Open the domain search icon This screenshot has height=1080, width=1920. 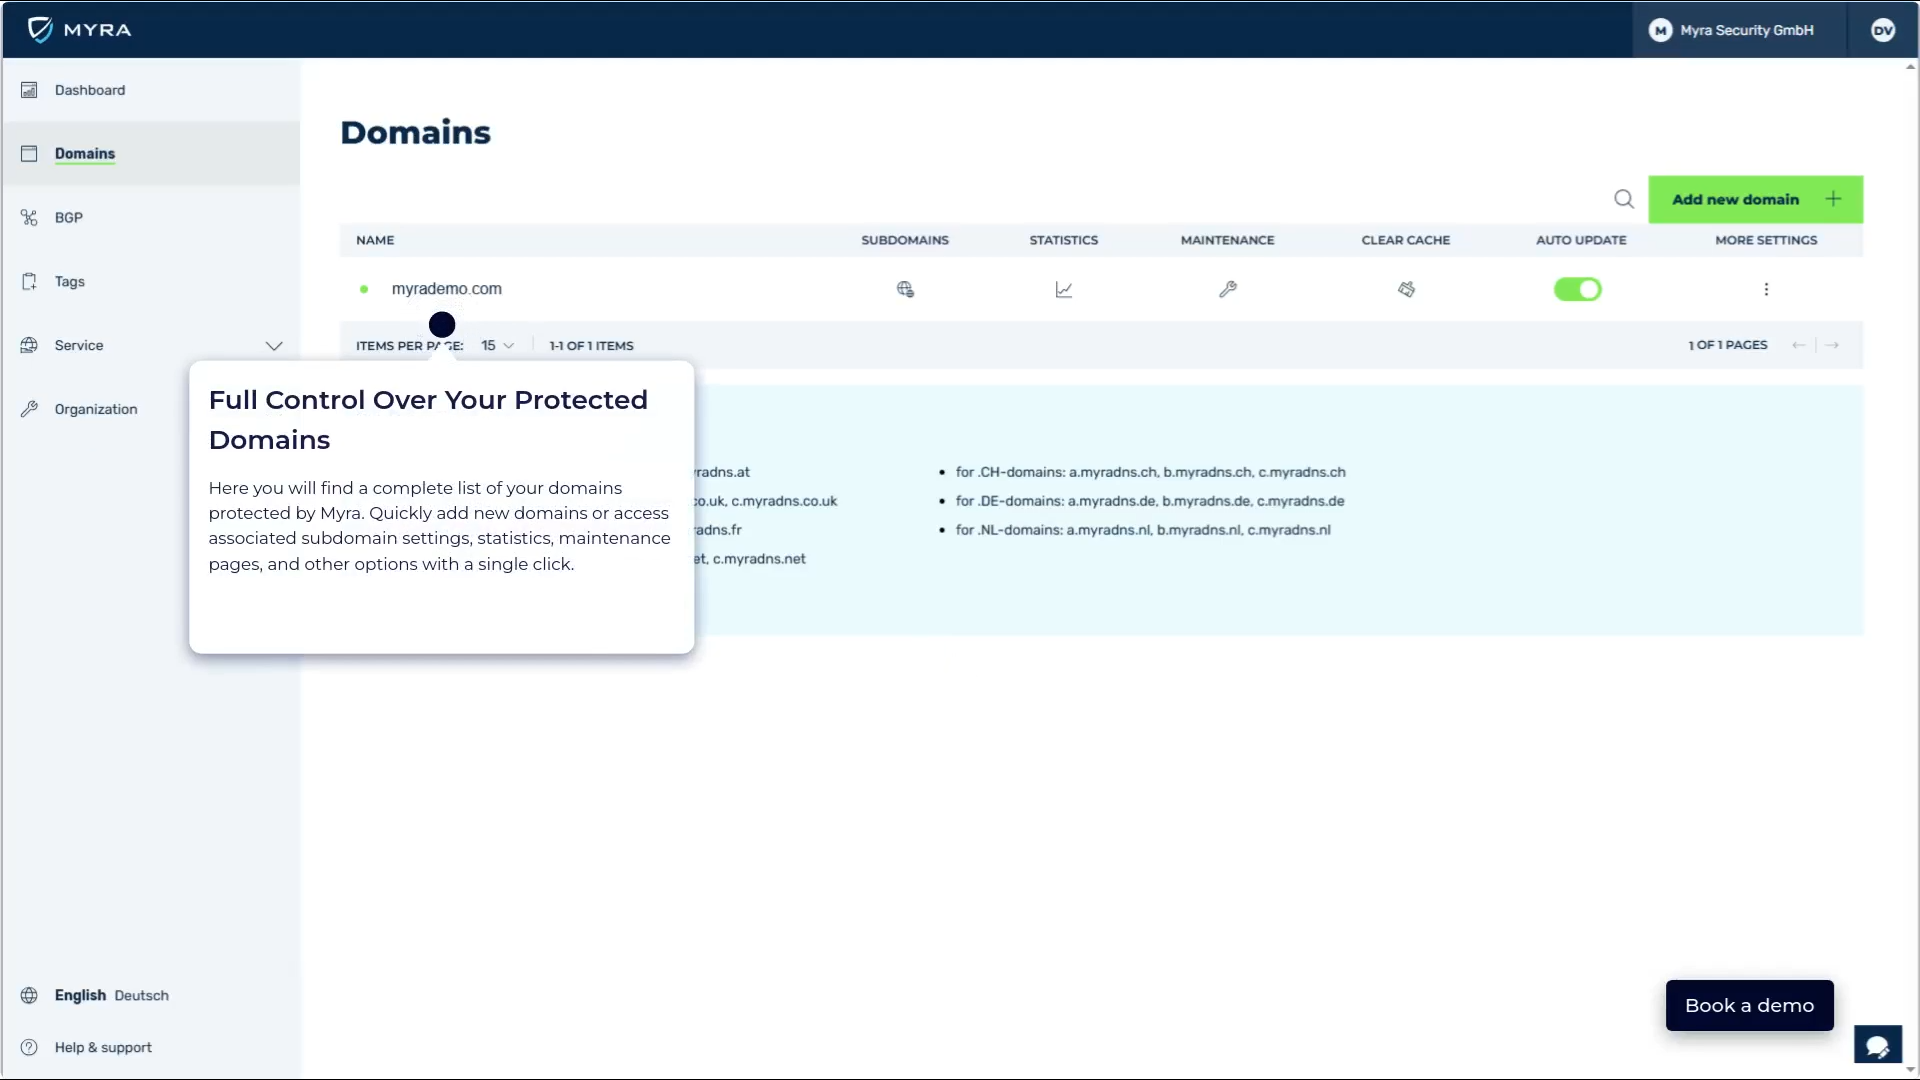click(1624, 198)
